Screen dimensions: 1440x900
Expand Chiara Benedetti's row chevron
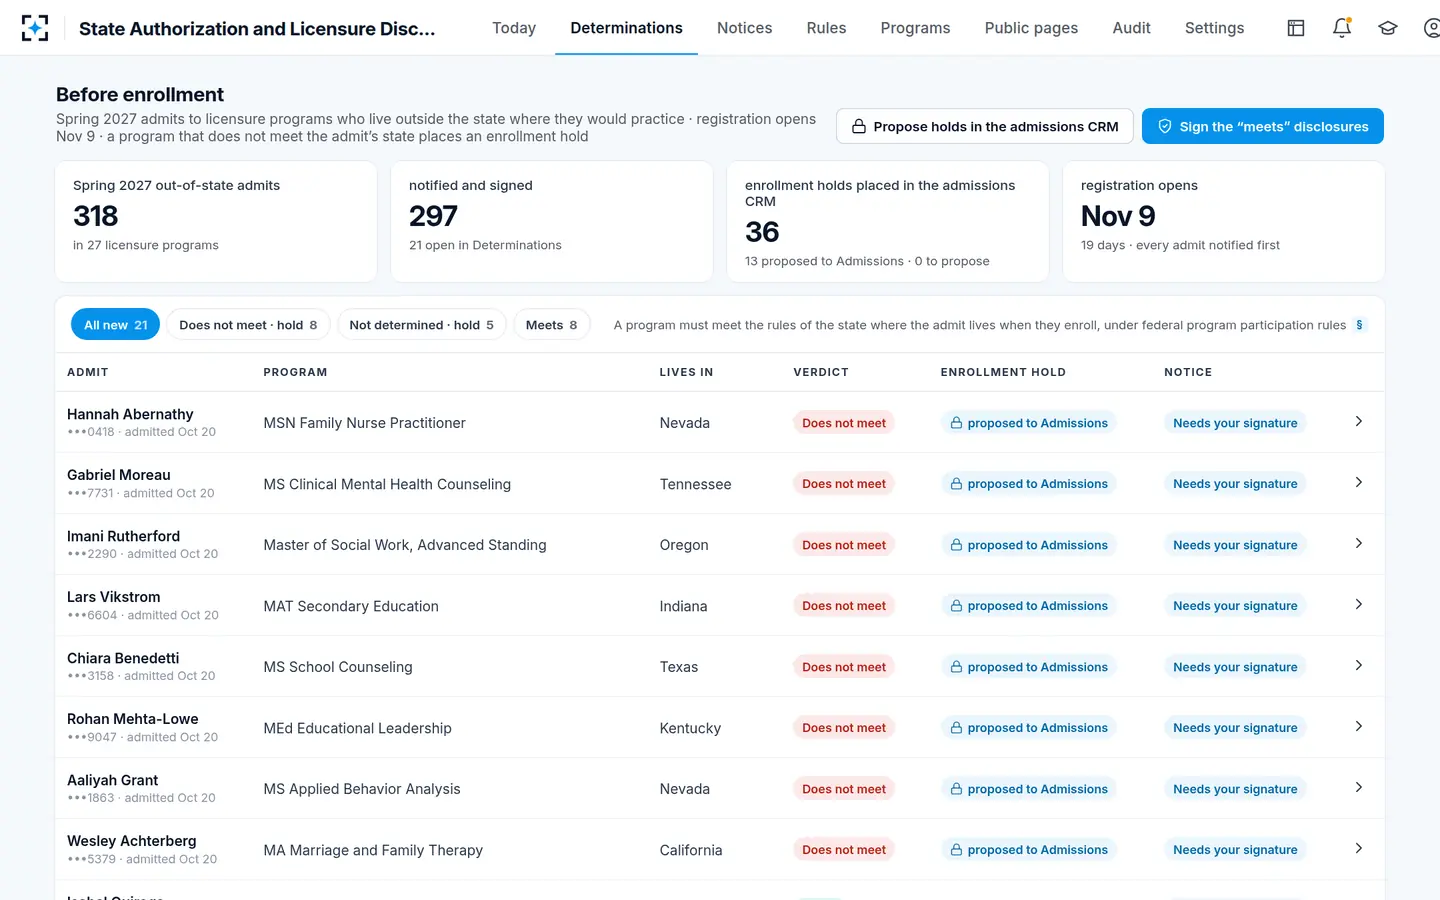click(1358, 666)
